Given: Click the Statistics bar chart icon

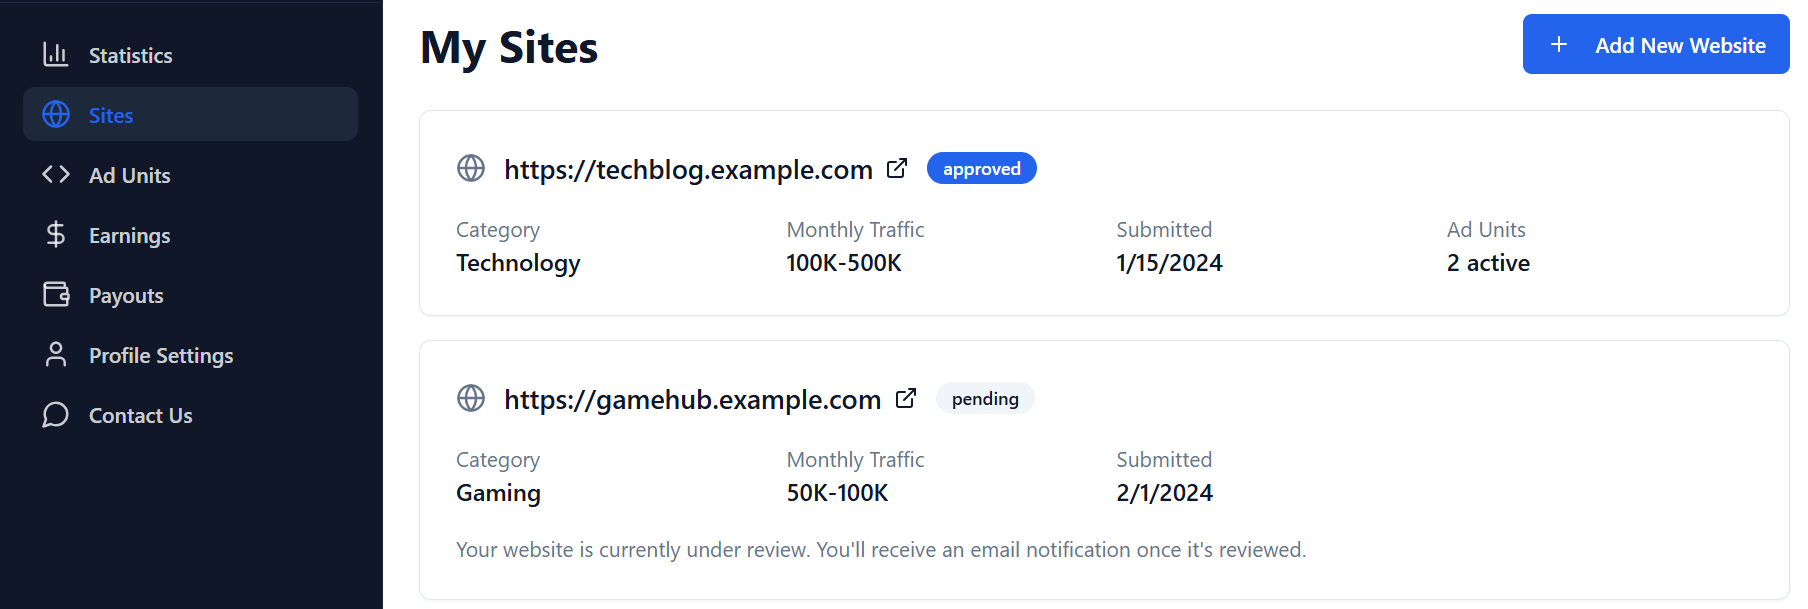Looking at the screenshot, I should click(55, 54).
